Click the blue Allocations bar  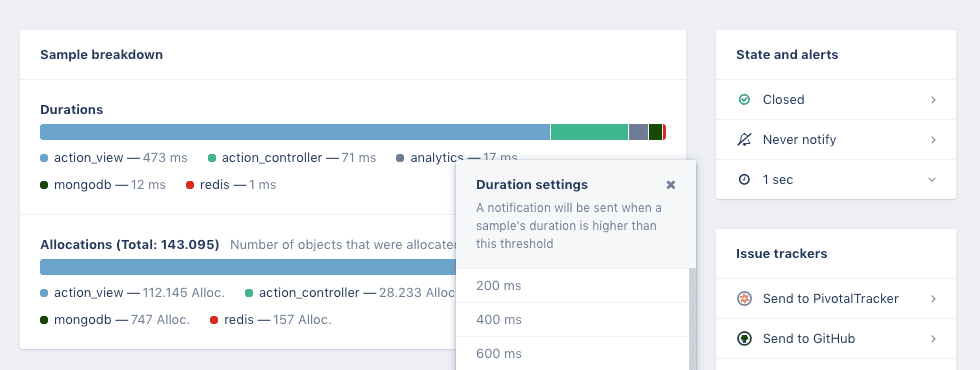point(248,267)
